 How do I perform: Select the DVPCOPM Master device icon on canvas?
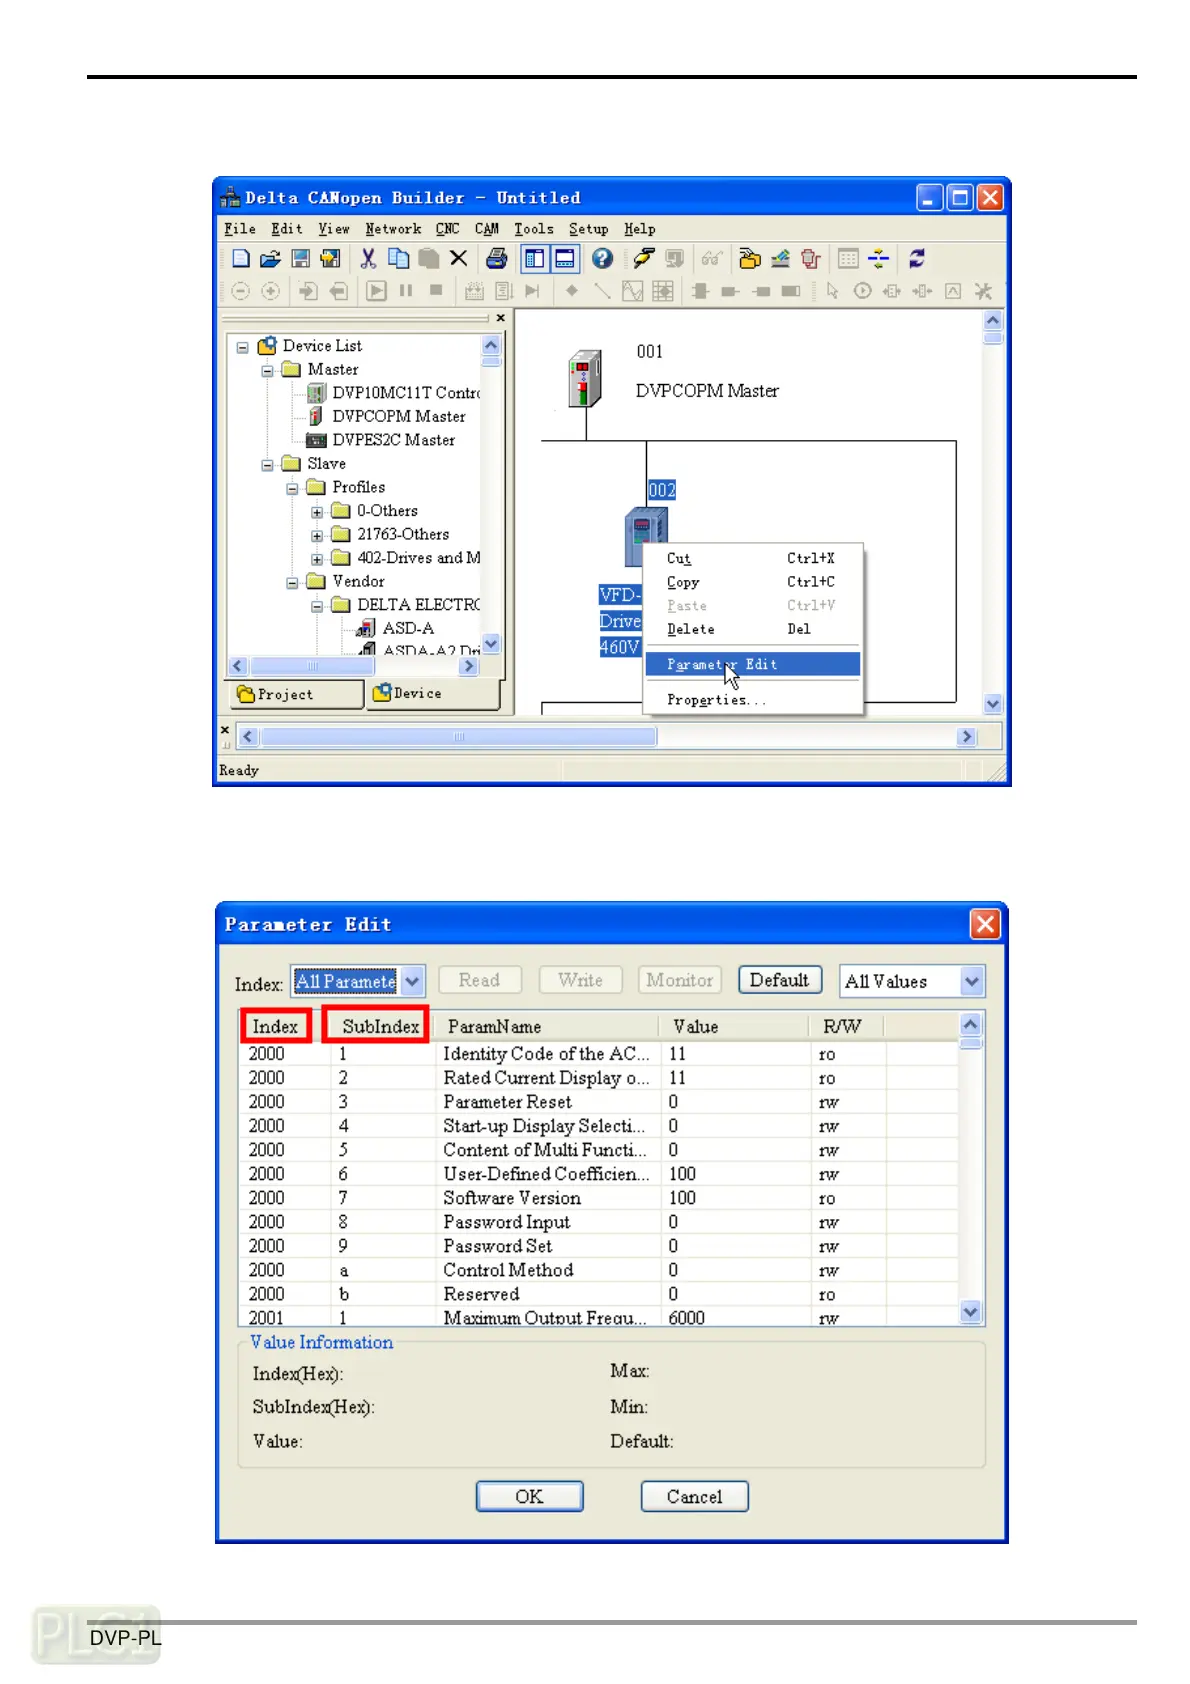[586, 378]
